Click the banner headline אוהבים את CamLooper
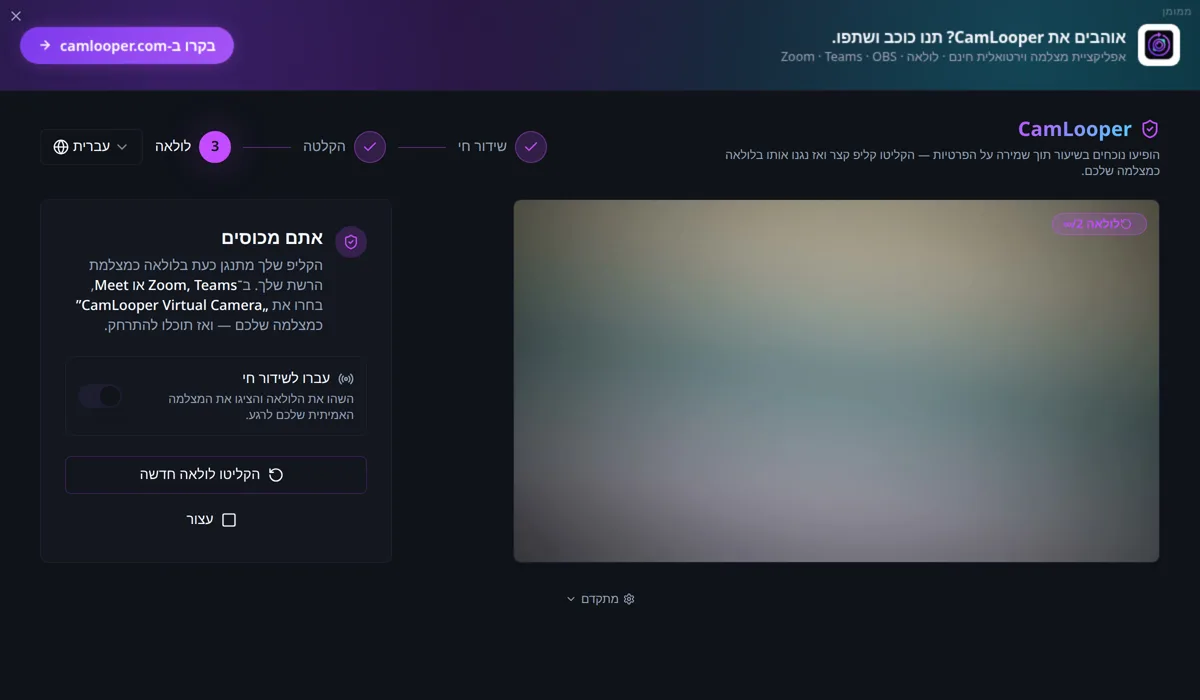Viewport: 1200px width, 700px height. click(979, 37)
